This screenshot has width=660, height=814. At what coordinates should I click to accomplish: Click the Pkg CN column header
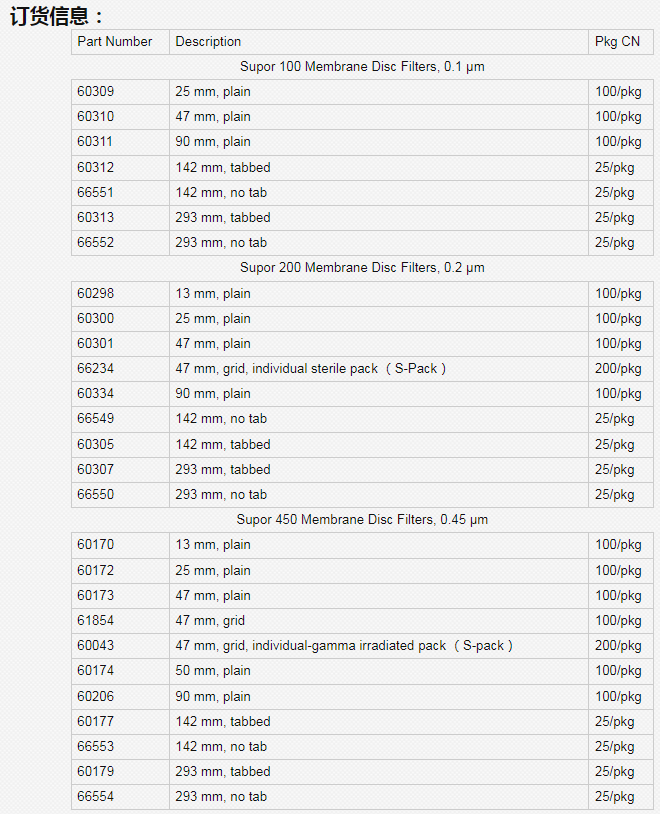[621, 42]
